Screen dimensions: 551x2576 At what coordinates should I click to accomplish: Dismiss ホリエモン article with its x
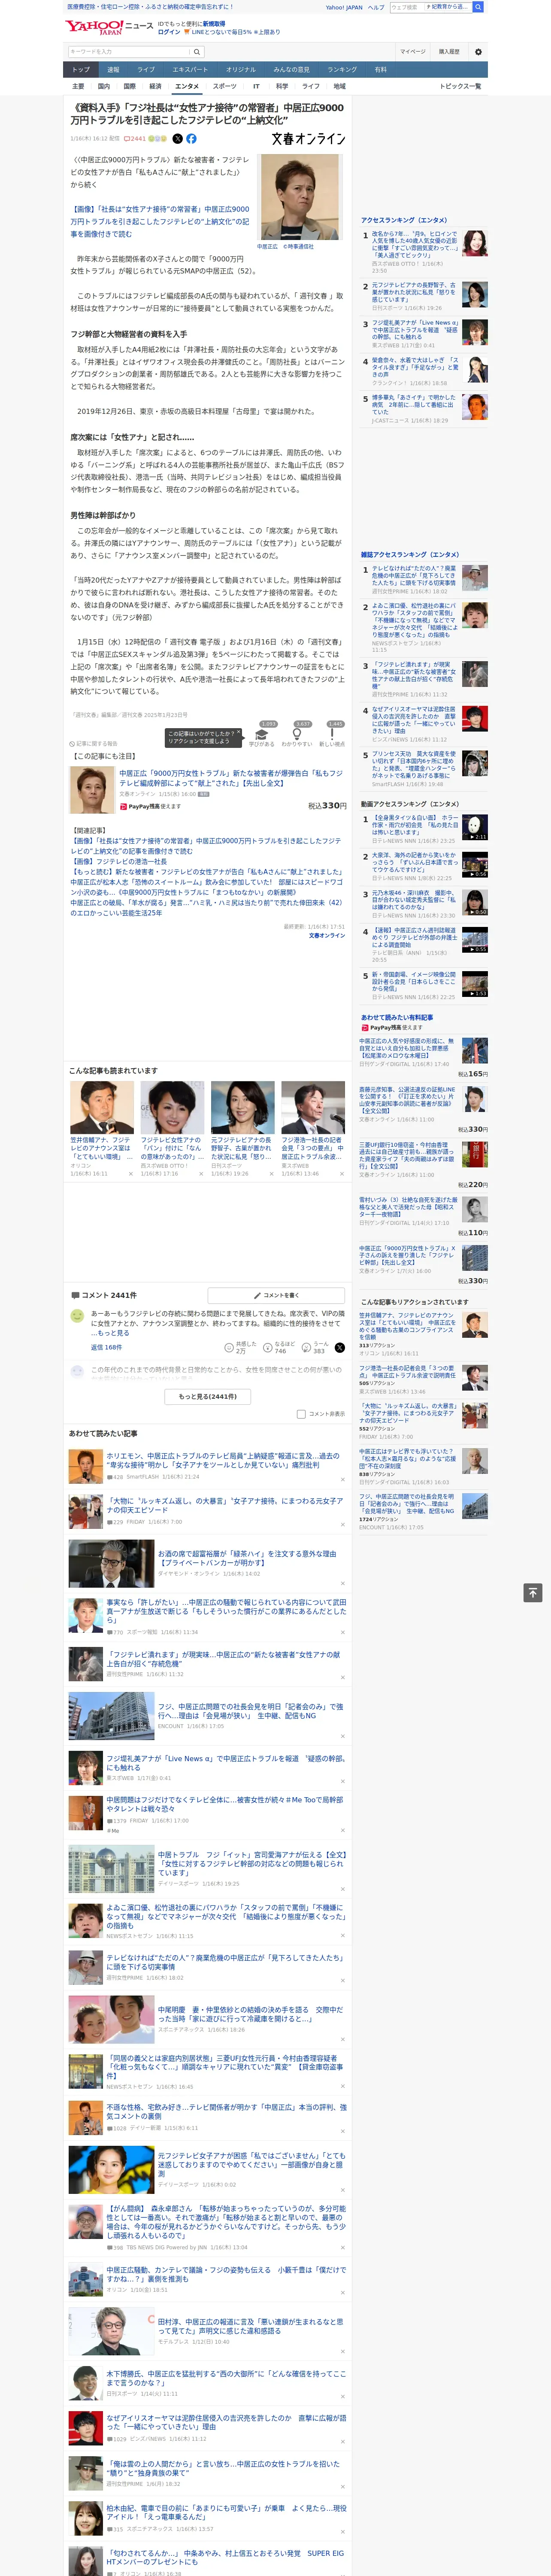[x=342, y=1479]
